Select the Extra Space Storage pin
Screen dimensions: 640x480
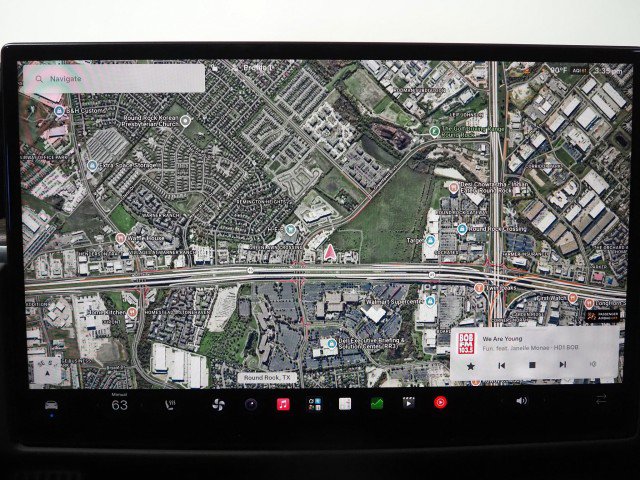92,166
